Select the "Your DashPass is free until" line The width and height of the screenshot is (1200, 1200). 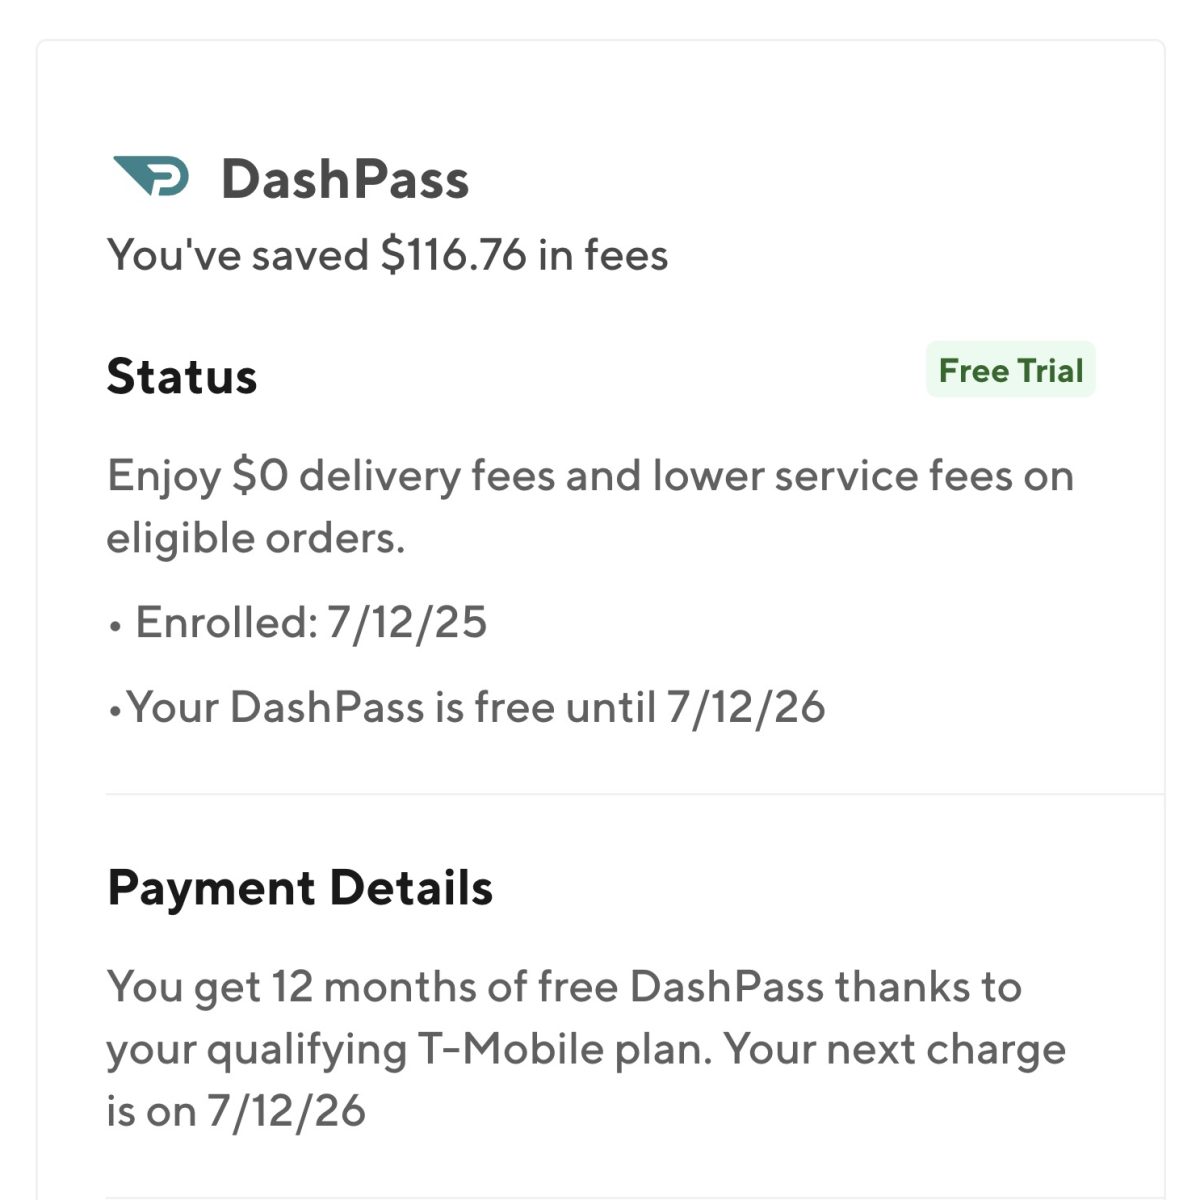coord(390,707)
